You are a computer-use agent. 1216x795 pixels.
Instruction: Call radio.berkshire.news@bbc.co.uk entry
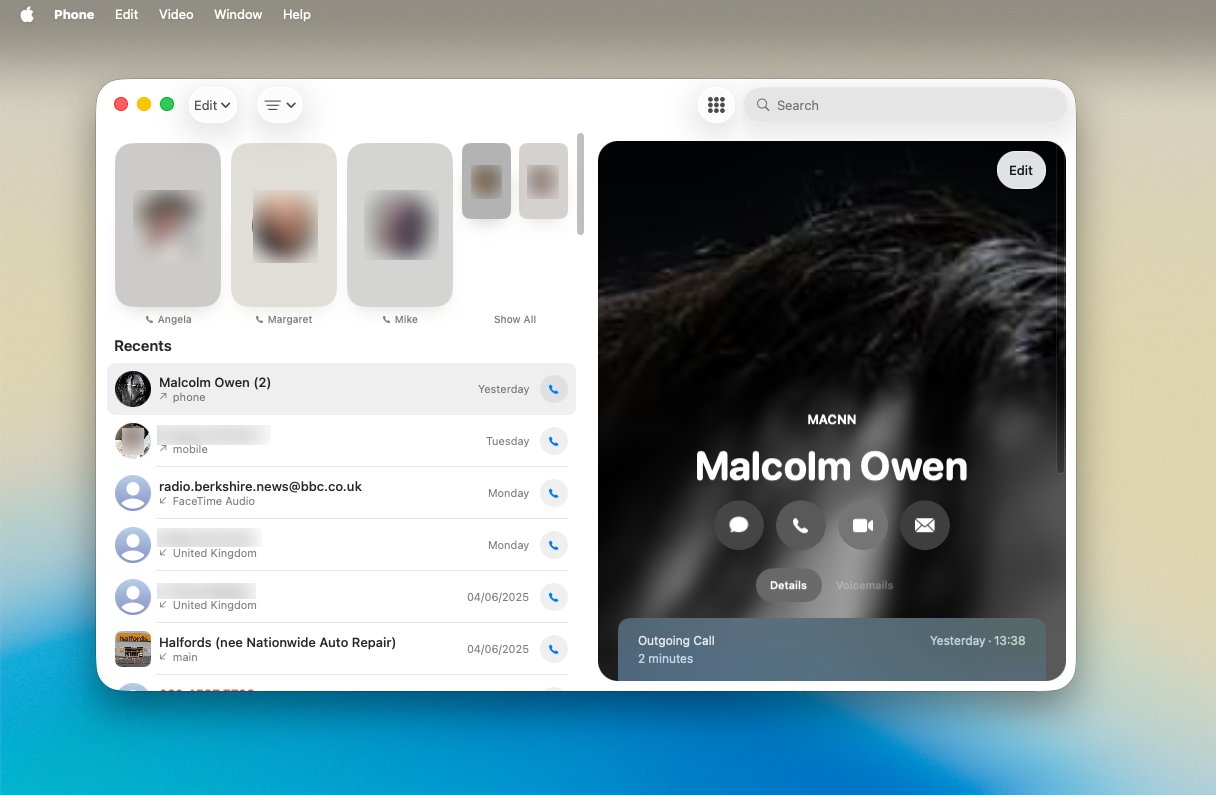point(554,493)
